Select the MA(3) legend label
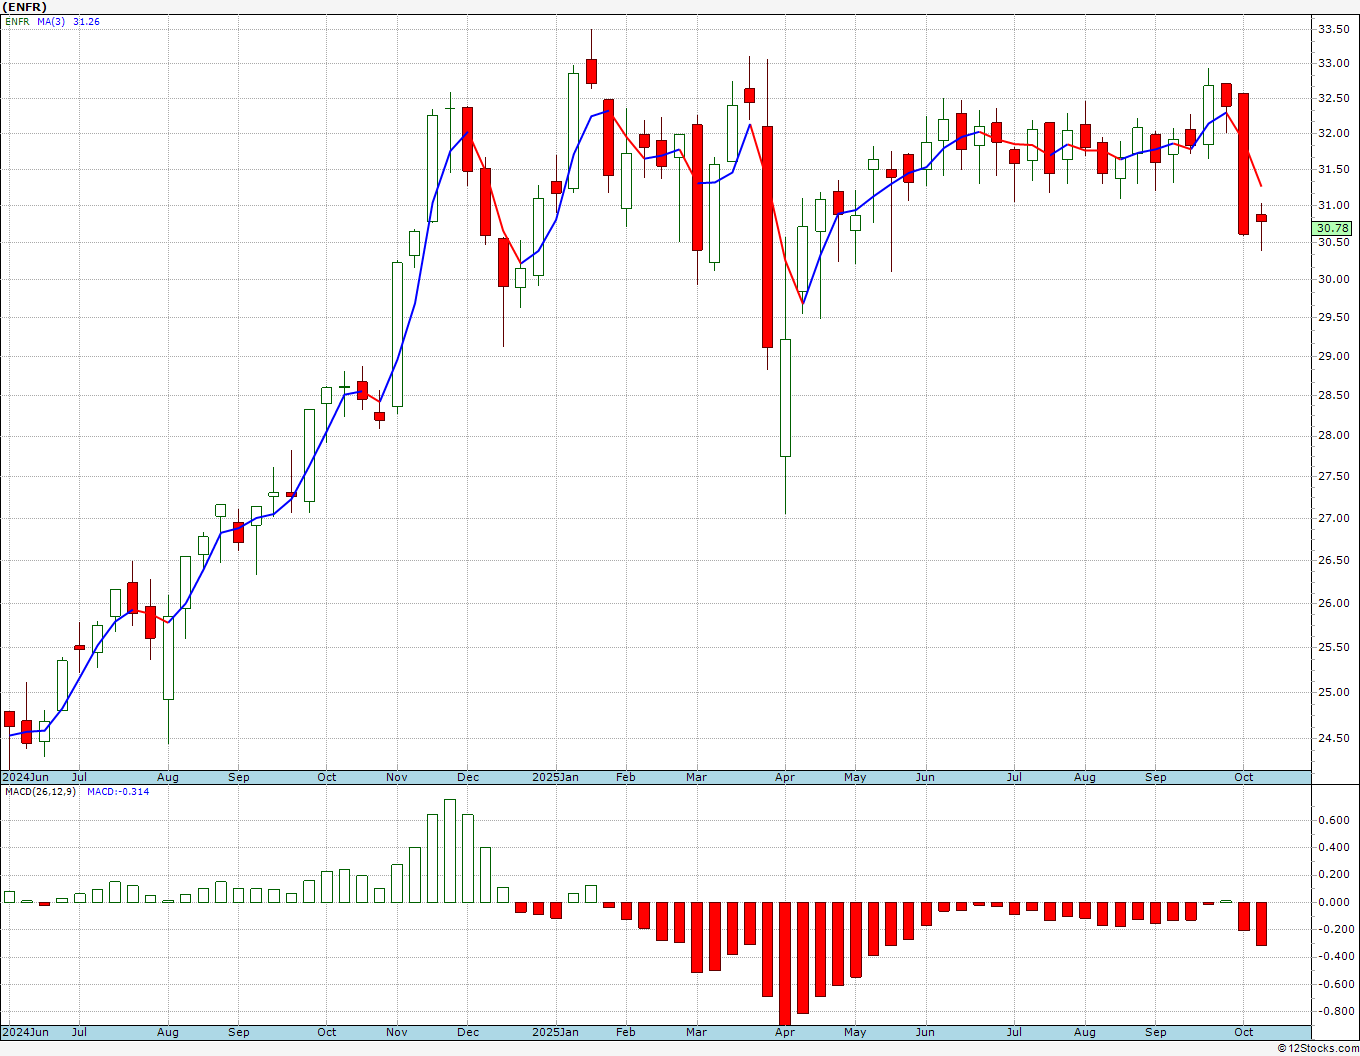The width and height of the screenshot is (1360, 1056). tap(52, 22)
